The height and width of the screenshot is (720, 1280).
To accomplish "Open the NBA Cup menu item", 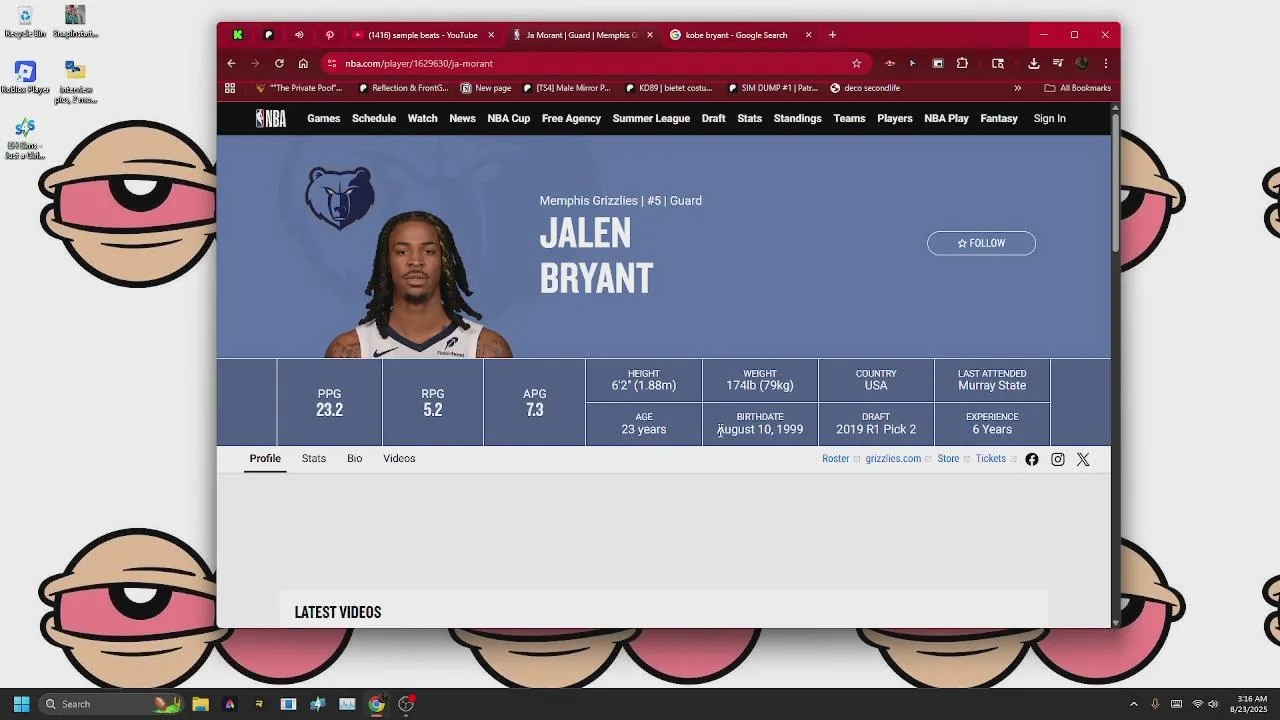I will coord(509,118).
